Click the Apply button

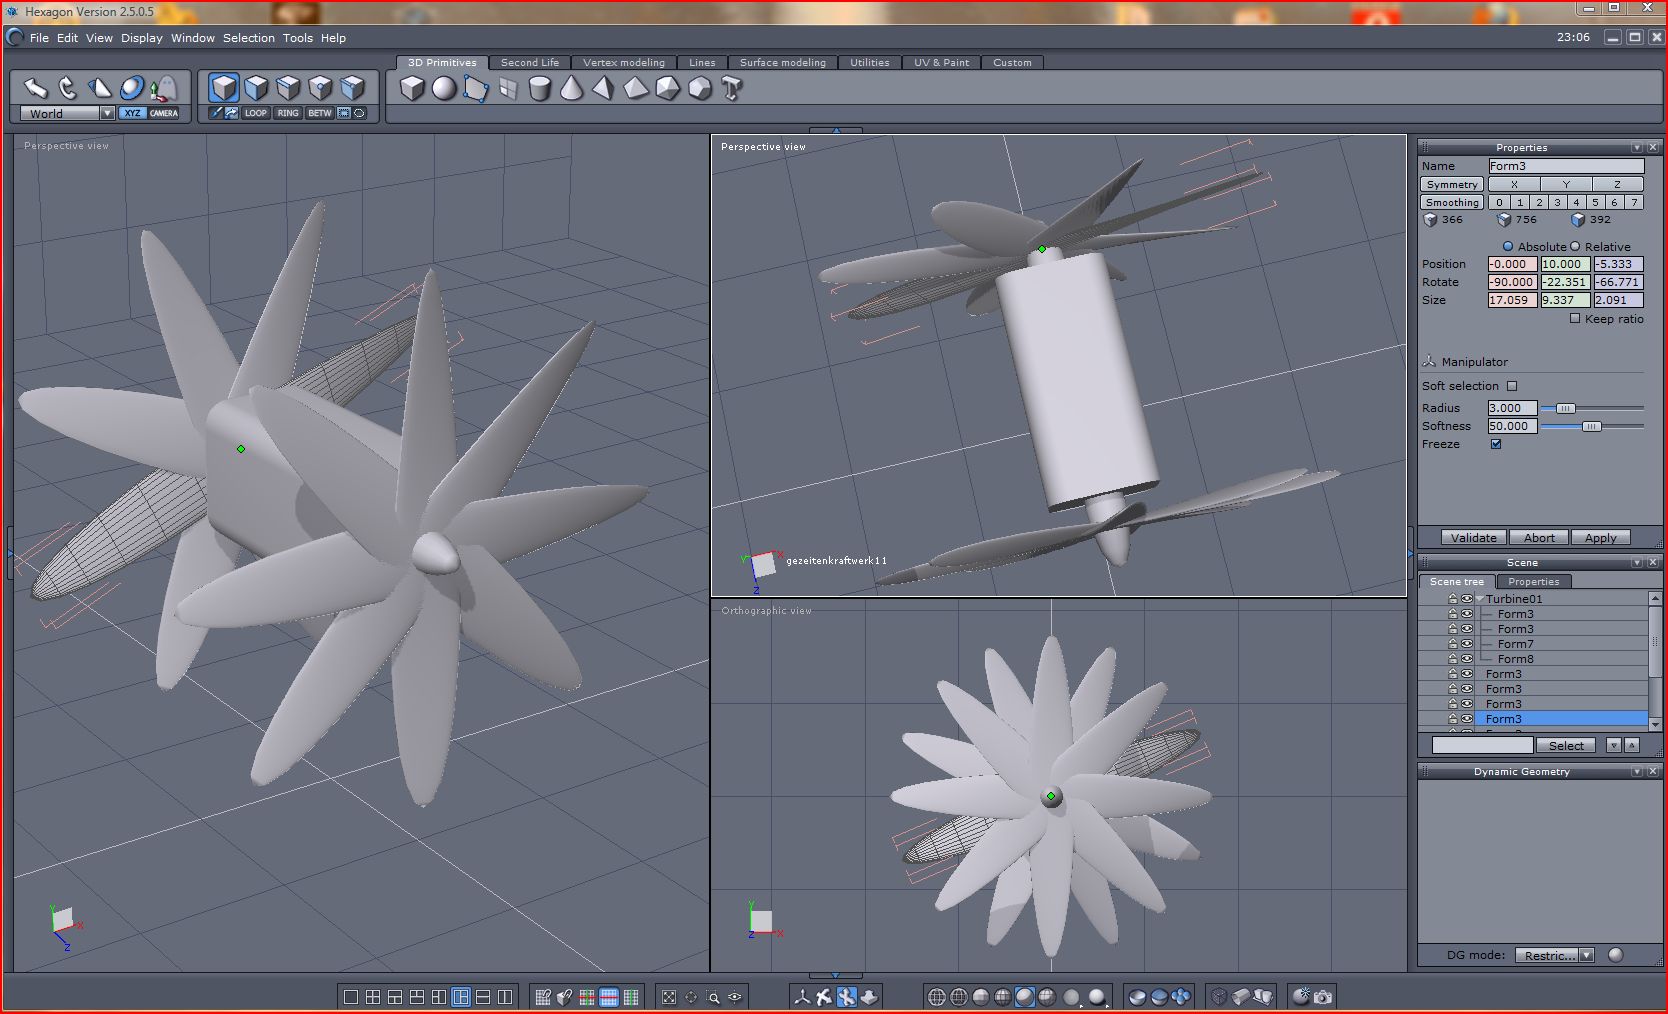1601,538
